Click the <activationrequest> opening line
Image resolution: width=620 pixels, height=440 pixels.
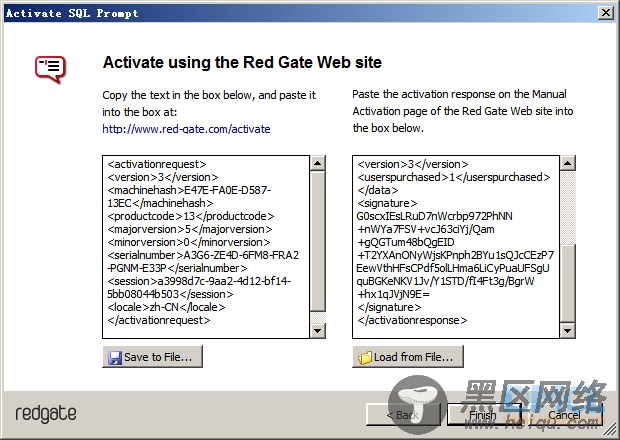[x=157, y=164]
